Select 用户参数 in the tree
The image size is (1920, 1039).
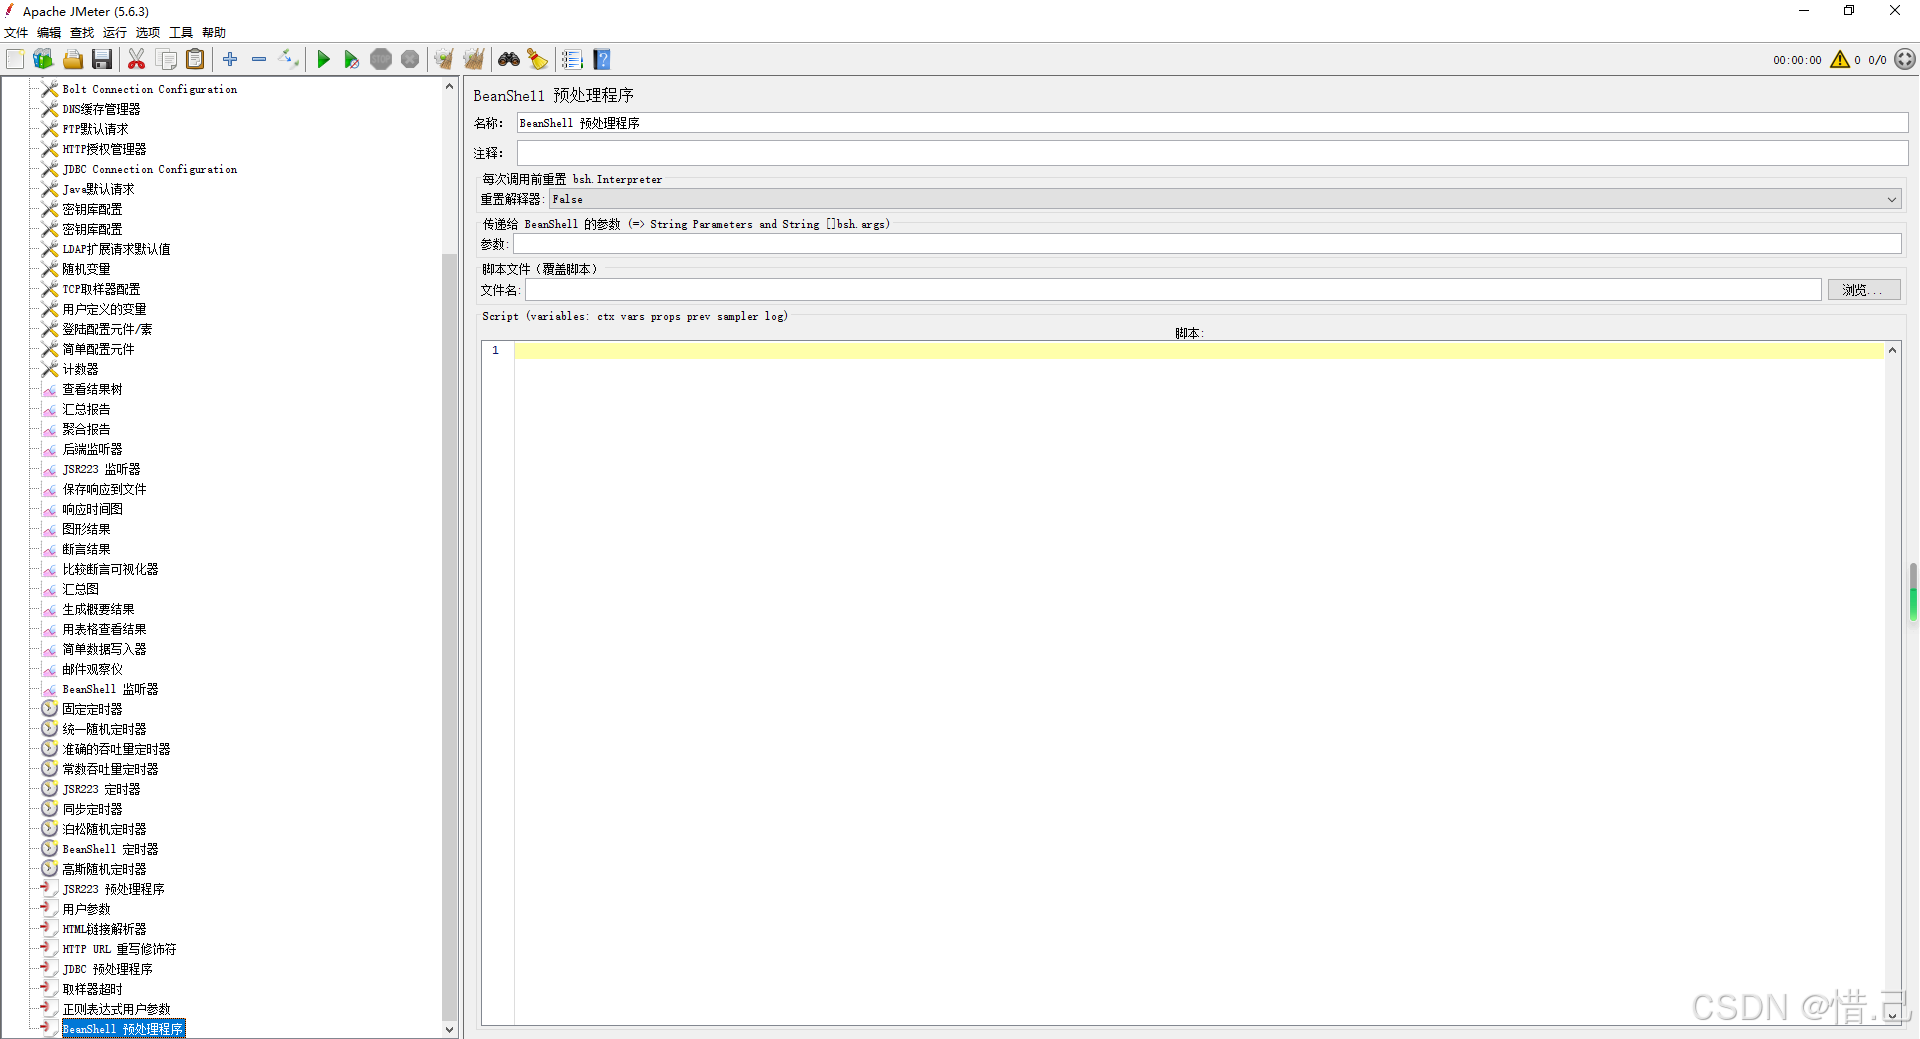tap(86, 909)
